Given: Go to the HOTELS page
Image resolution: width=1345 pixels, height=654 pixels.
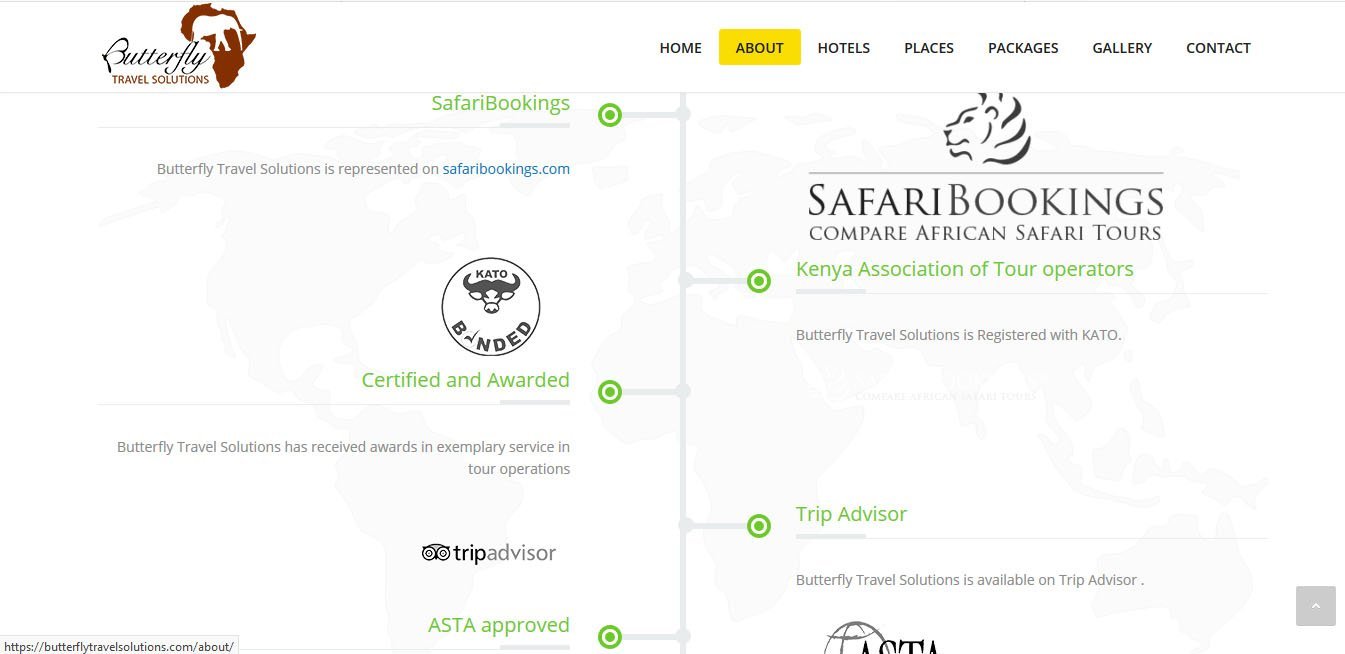Looking at the screenshot, I should [x=844, y=48].
